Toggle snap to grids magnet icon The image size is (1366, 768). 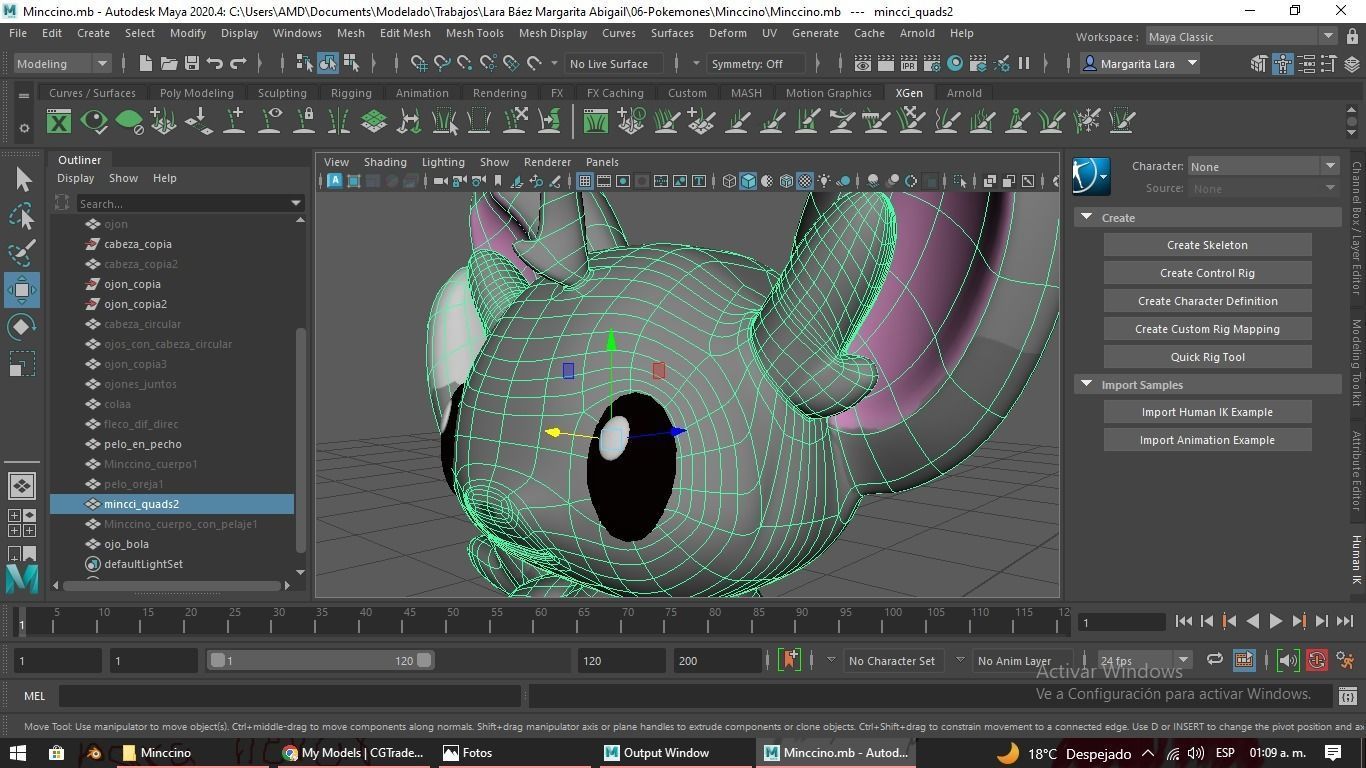pos(419,63)
